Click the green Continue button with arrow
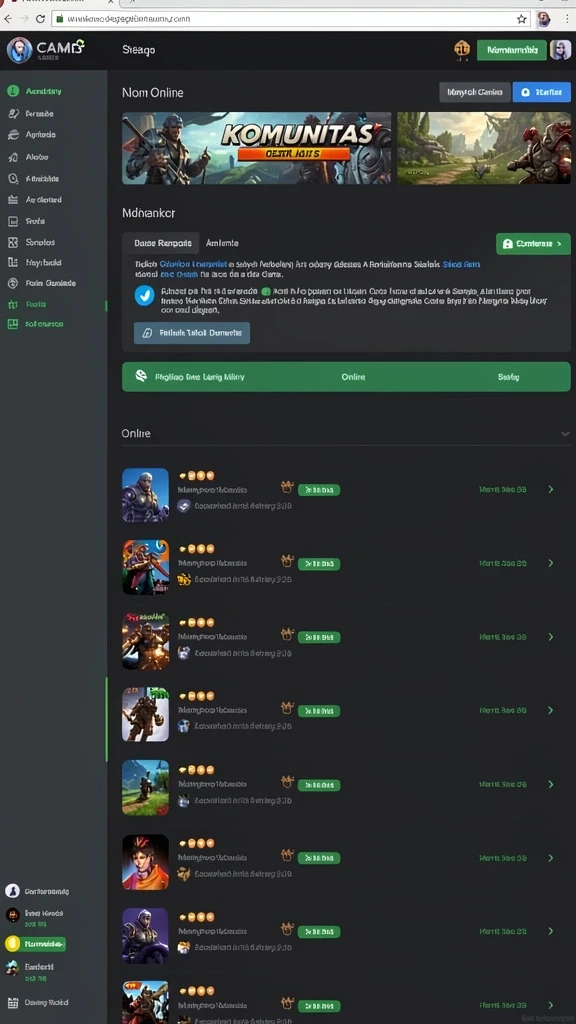576x1024 pixels. [533, 244]
